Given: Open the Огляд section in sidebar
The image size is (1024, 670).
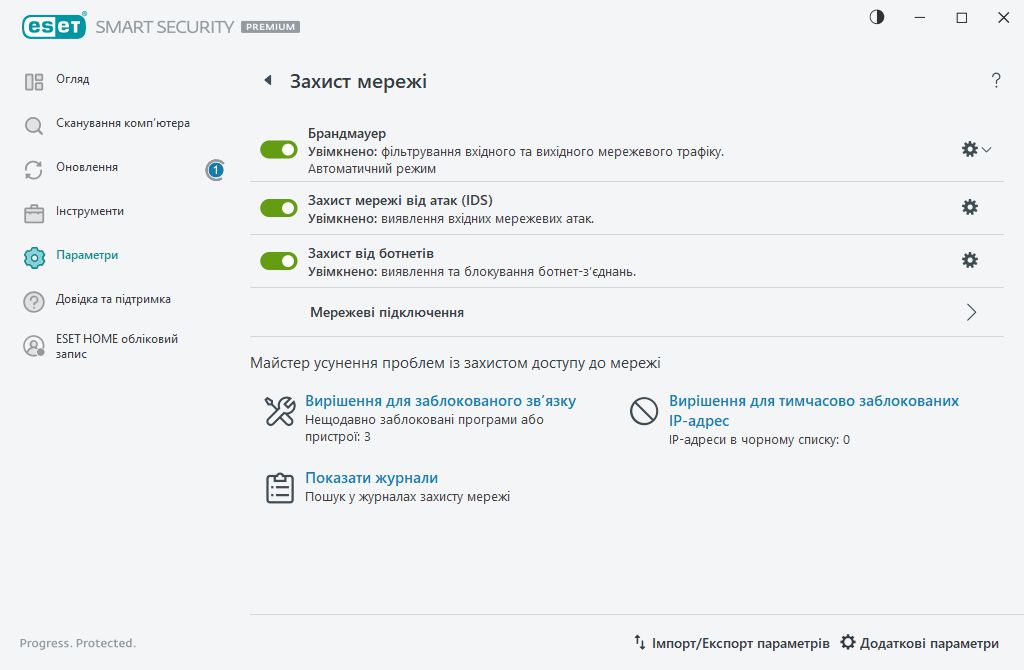Looking at the screenshot, I should click(x=73, y=80).
